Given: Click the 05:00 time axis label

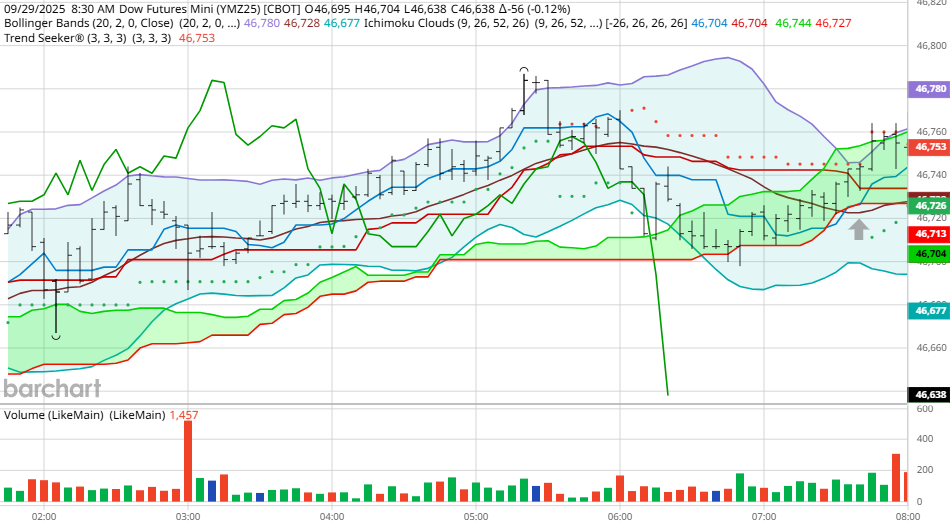Looking at the screenshot, I should pos(476,516).
